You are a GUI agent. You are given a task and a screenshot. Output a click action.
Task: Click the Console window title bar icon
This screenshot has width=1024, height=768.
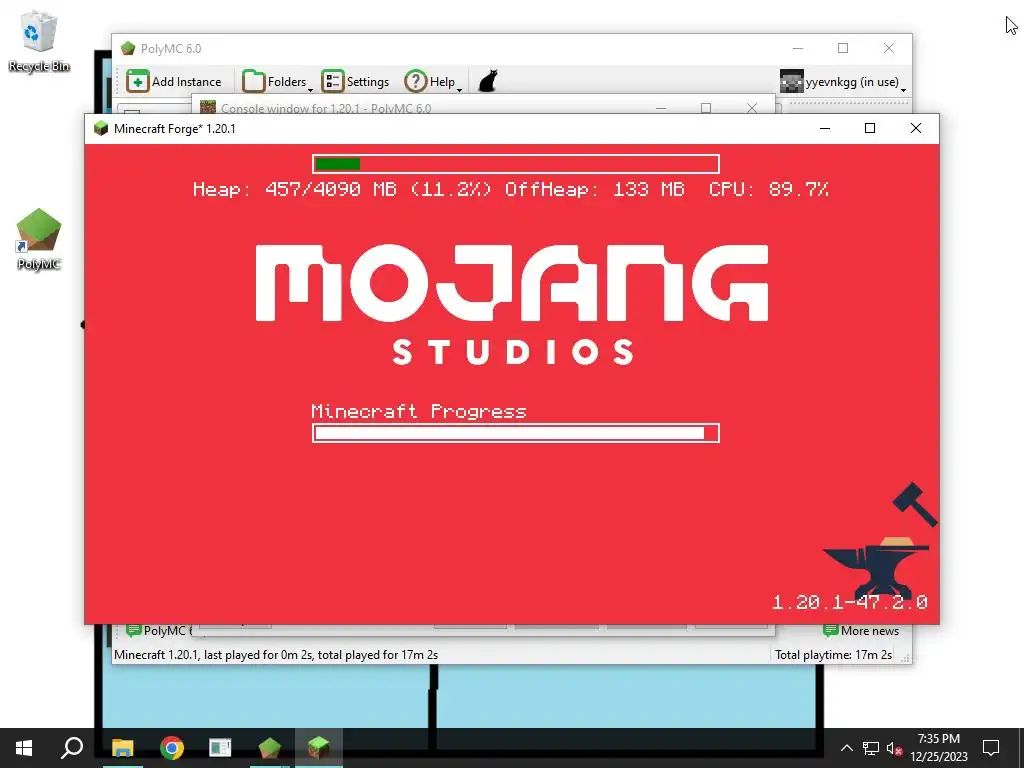pyautogui.click(x=208, y=107)
